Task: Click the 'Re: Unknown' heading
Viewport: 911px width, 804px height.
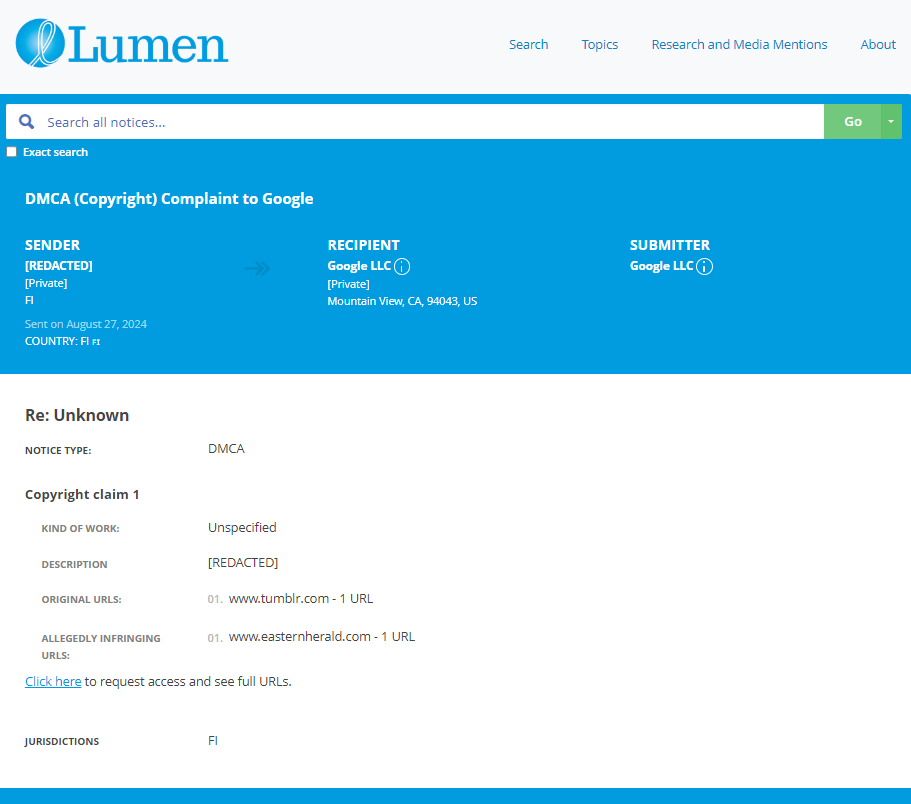Action: tap(77, 415)
